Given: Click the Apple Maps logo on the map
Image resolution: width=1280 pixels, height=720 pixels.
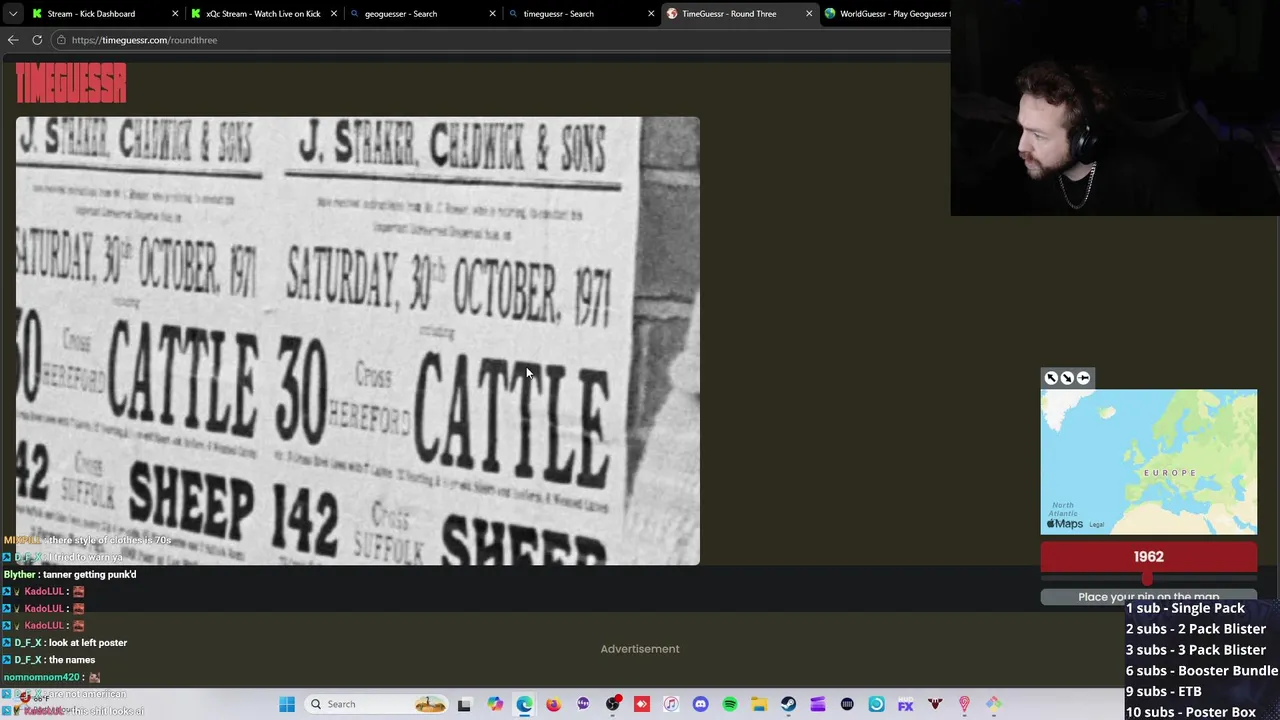Looking at the screenshot, I should coord(1065,524).
